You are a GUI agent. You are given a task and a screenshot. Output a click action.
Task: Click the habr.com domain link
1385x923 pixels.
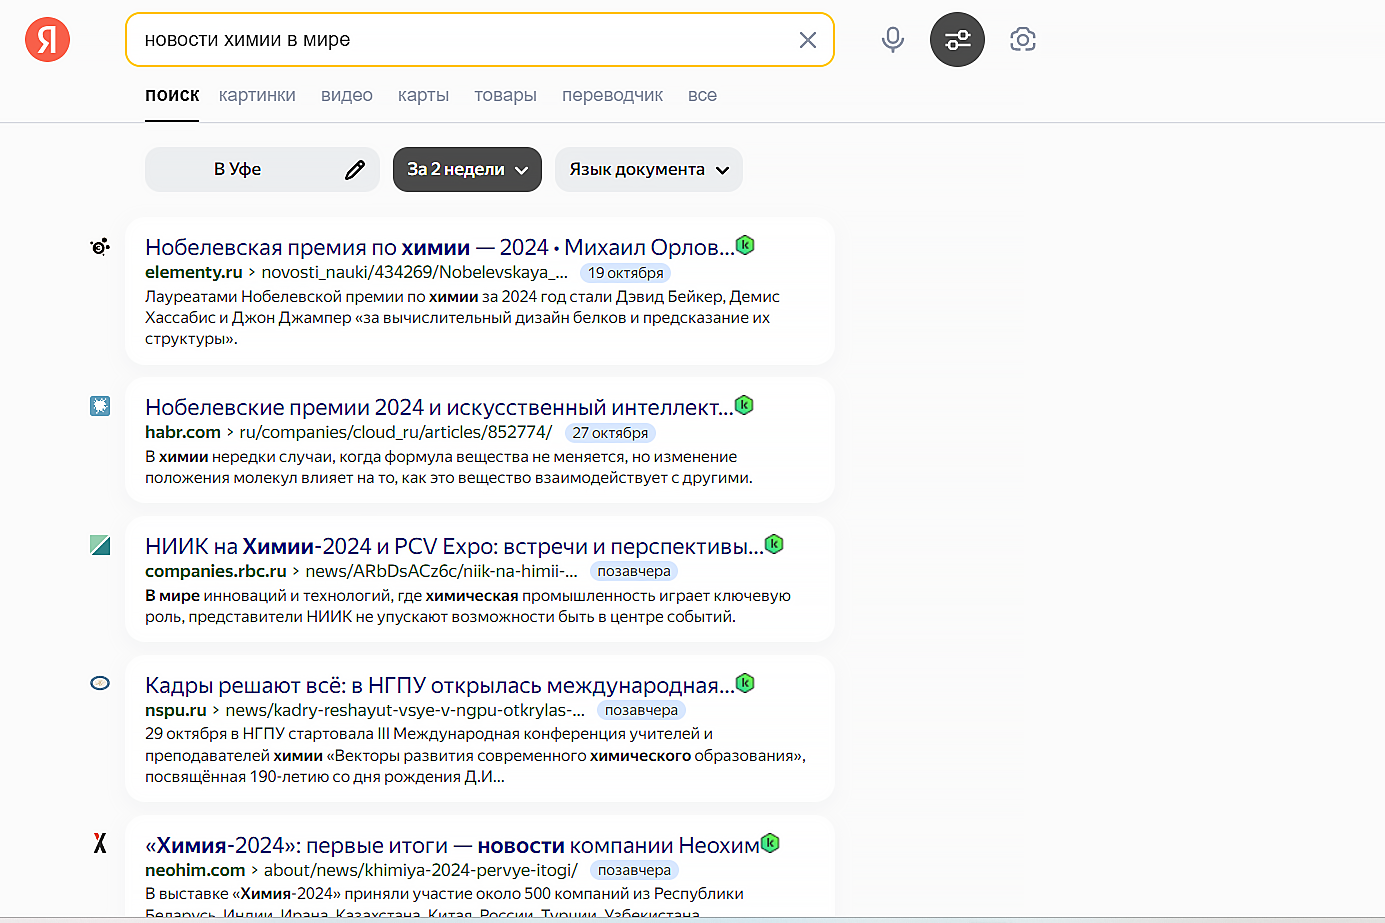pyautogui.click(x=183, y=432)
